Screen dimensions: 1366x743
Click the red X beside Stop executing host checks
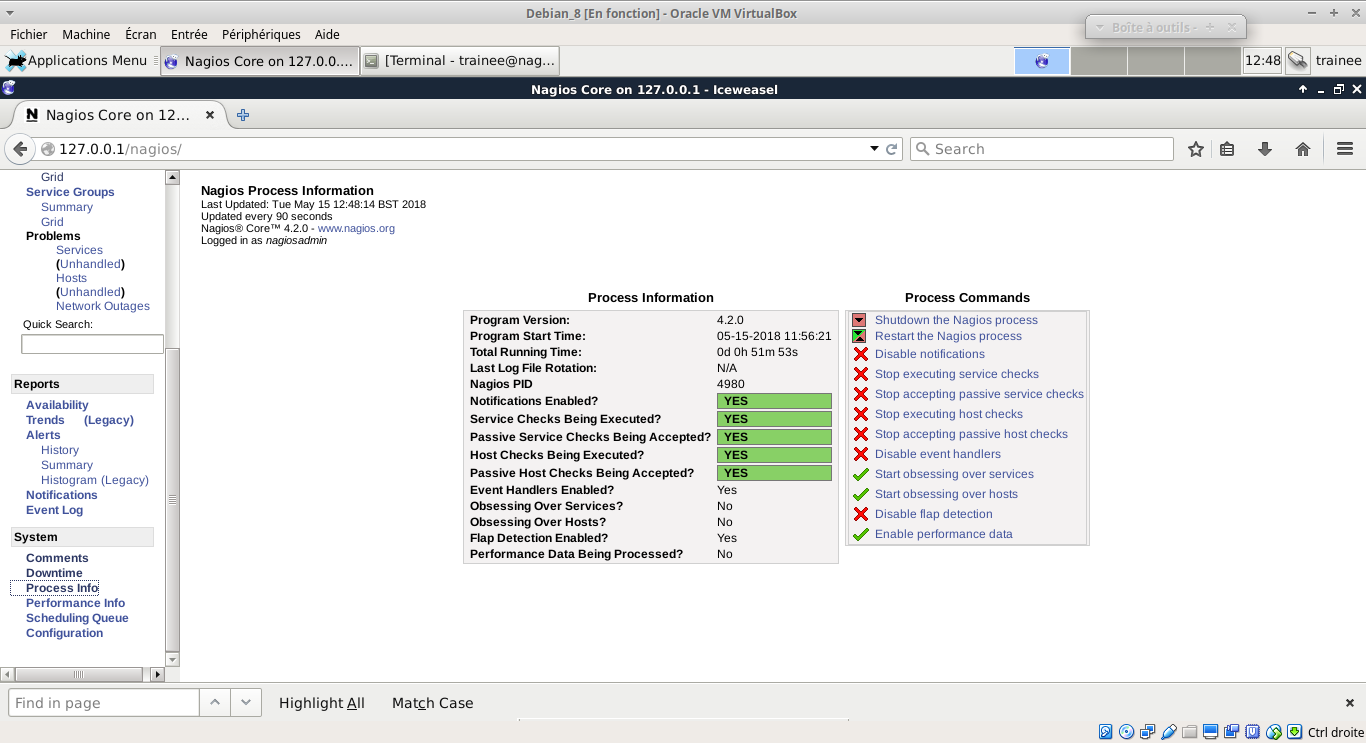tap(860, 414)
